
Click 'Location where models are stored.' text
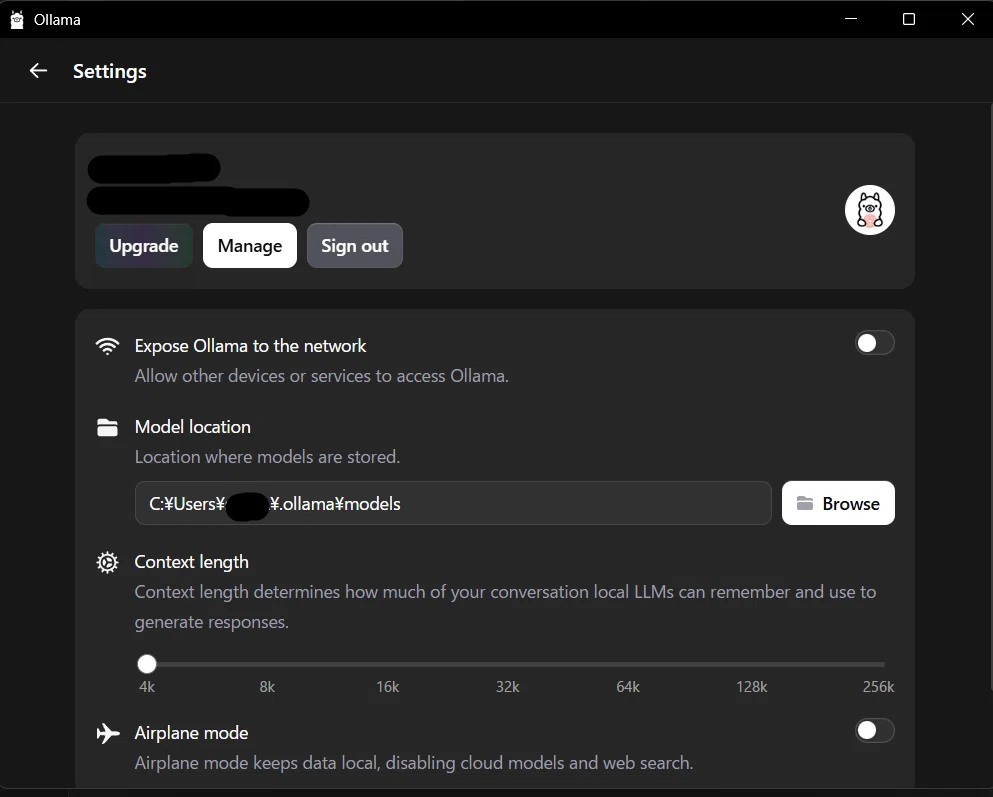tap(267, 457)
